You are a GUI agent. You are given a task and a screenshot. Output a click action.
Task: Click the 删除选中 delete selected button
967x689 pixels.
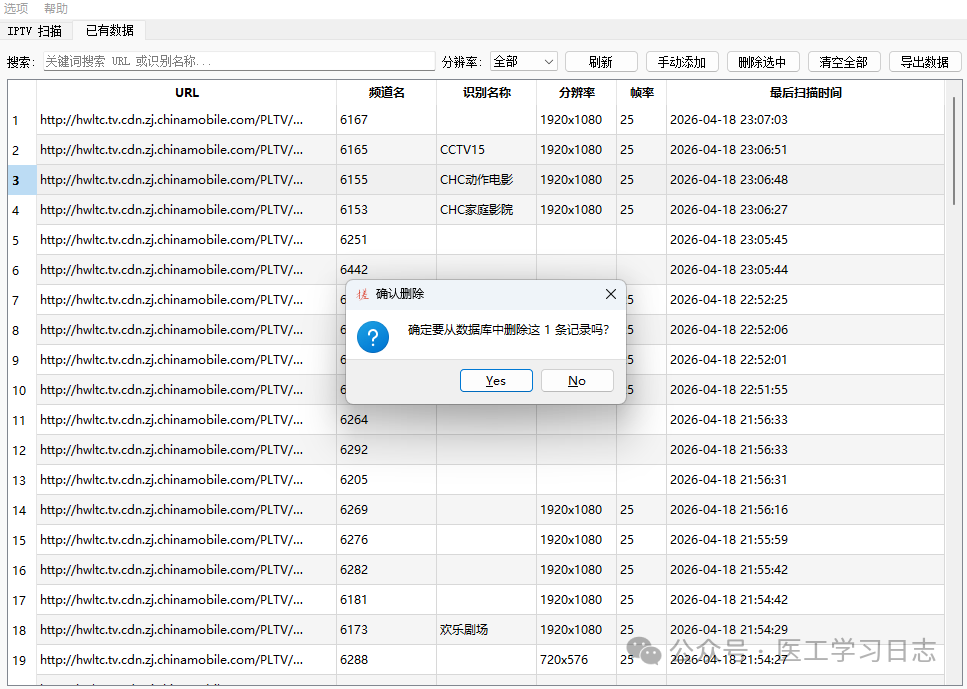click(762, 61)
